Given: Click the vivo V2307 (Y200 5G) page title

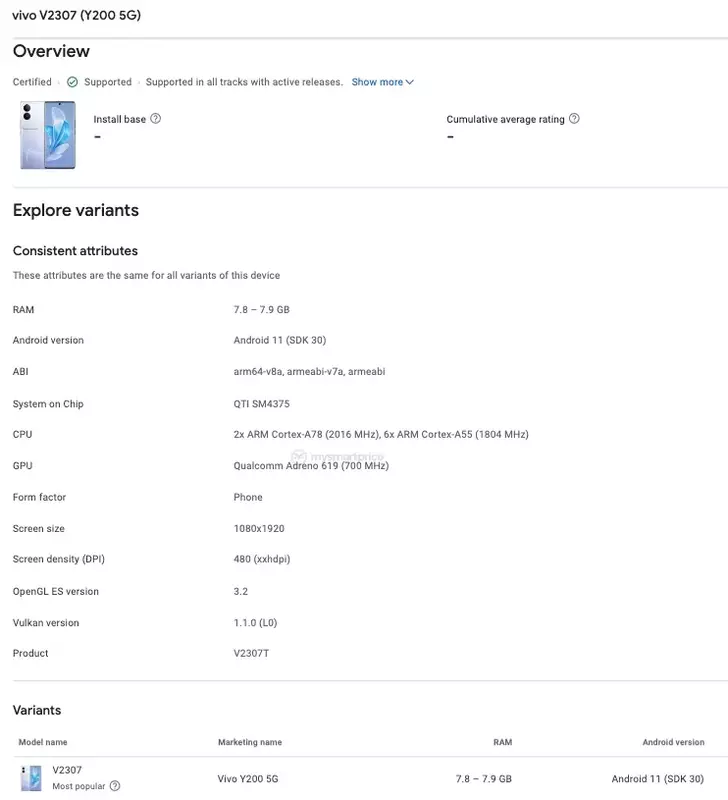Looking at the screenshot, I should (x=77, y=15).
